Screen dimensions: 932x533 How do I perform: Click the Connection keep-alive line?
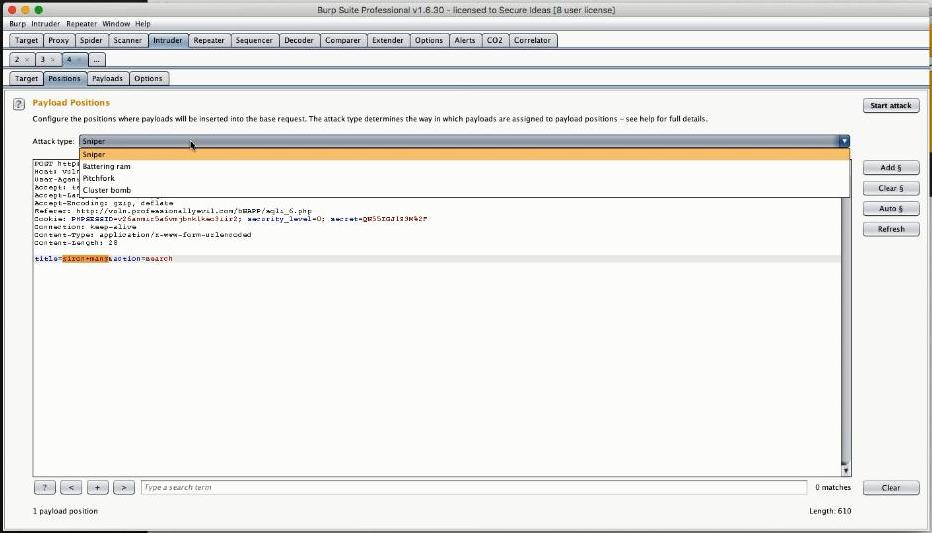(86, 227)
